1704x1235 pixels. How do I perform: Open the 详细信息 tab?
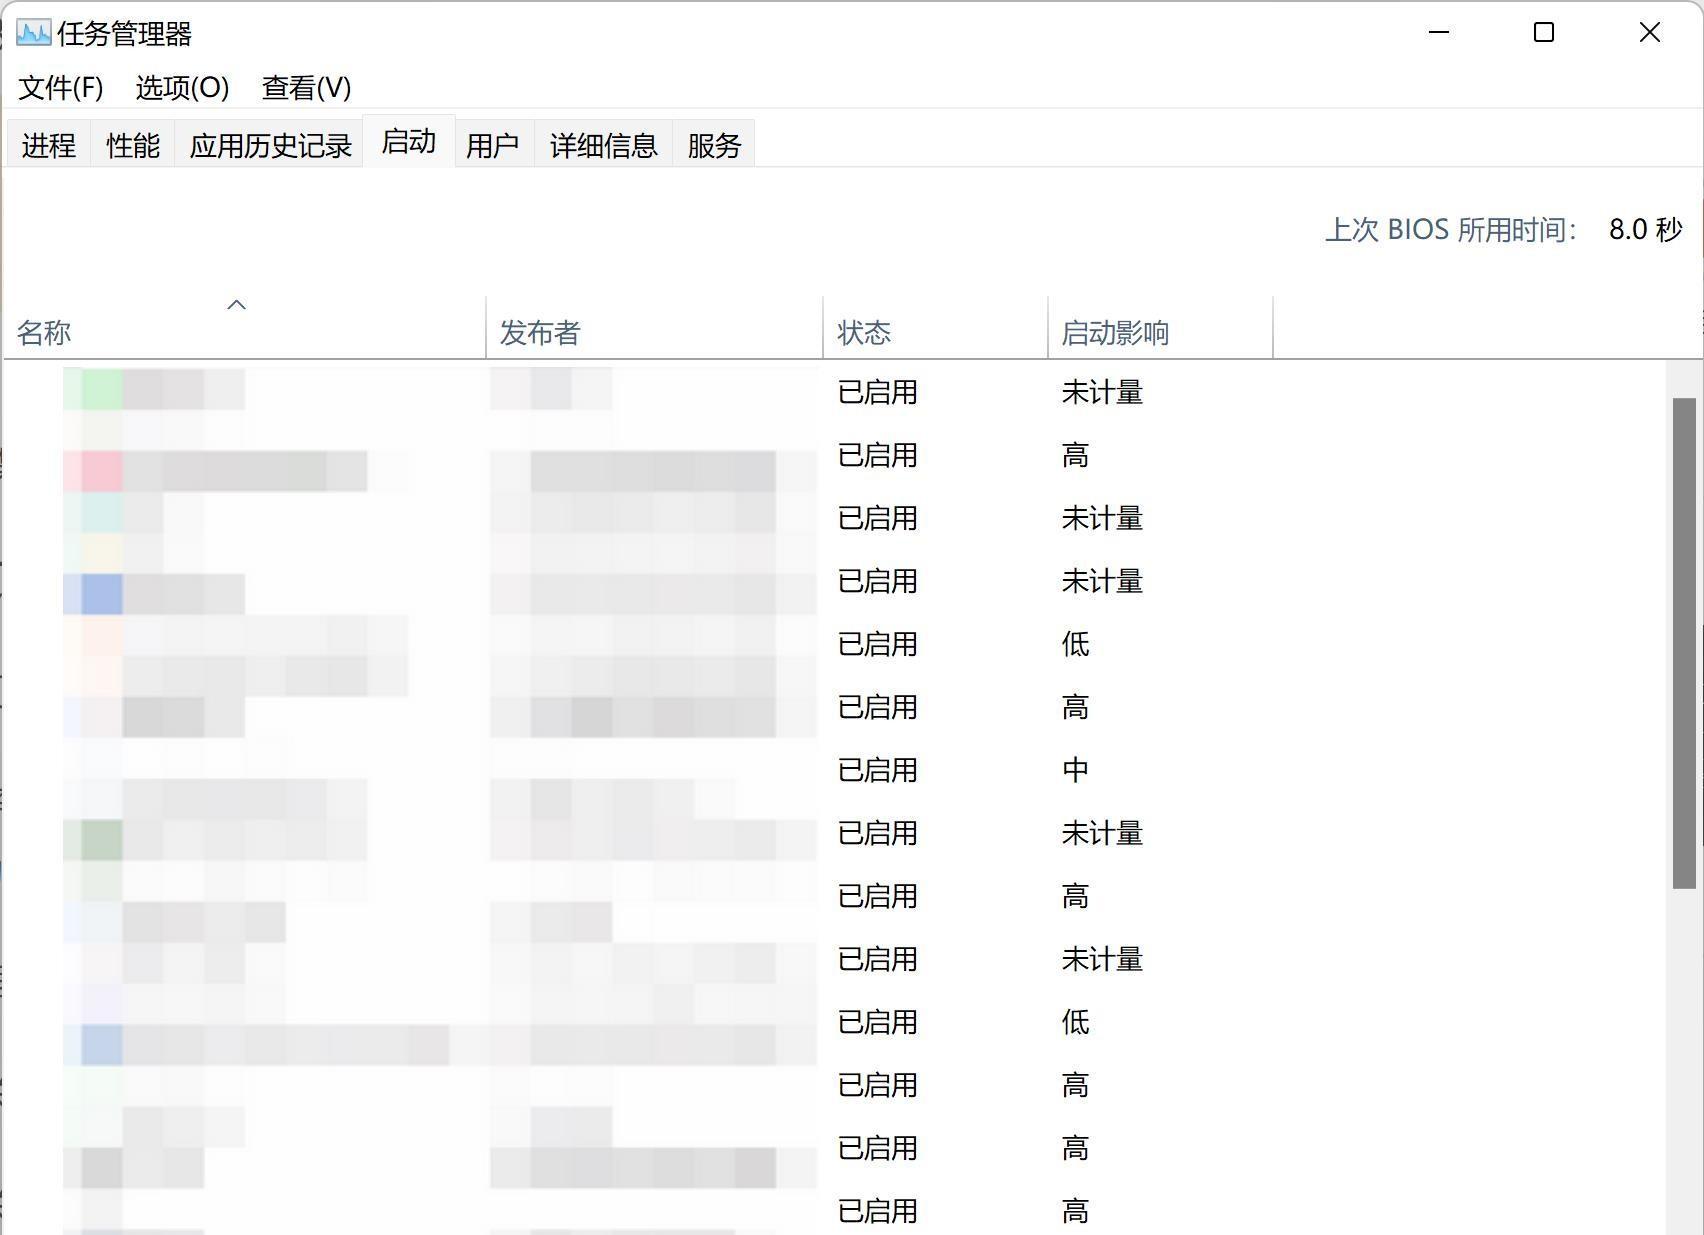(603, 145)
